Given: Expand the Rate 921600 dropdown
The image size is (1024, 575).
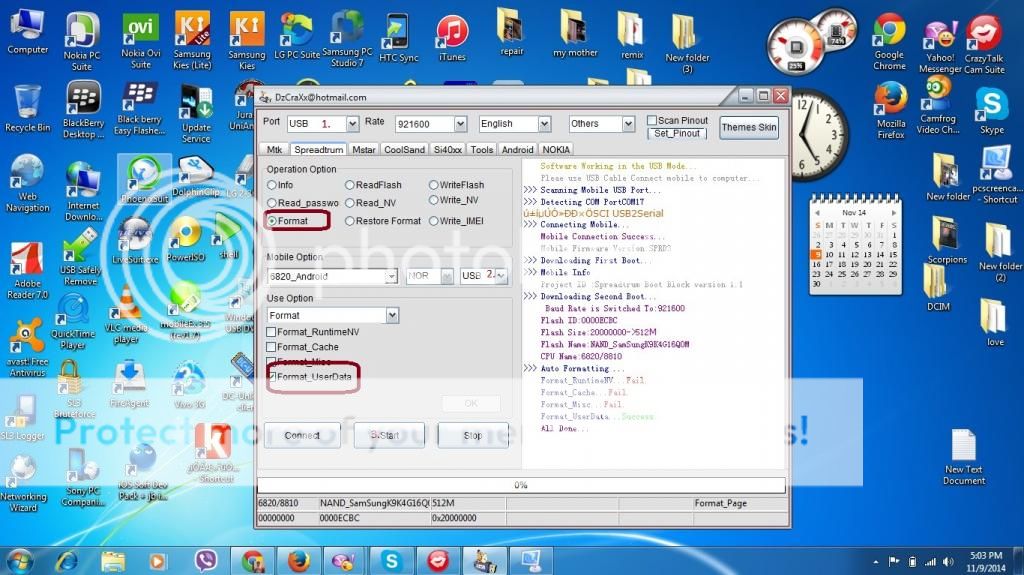Looking at the screenshot, I should click(x=460, y=124).
